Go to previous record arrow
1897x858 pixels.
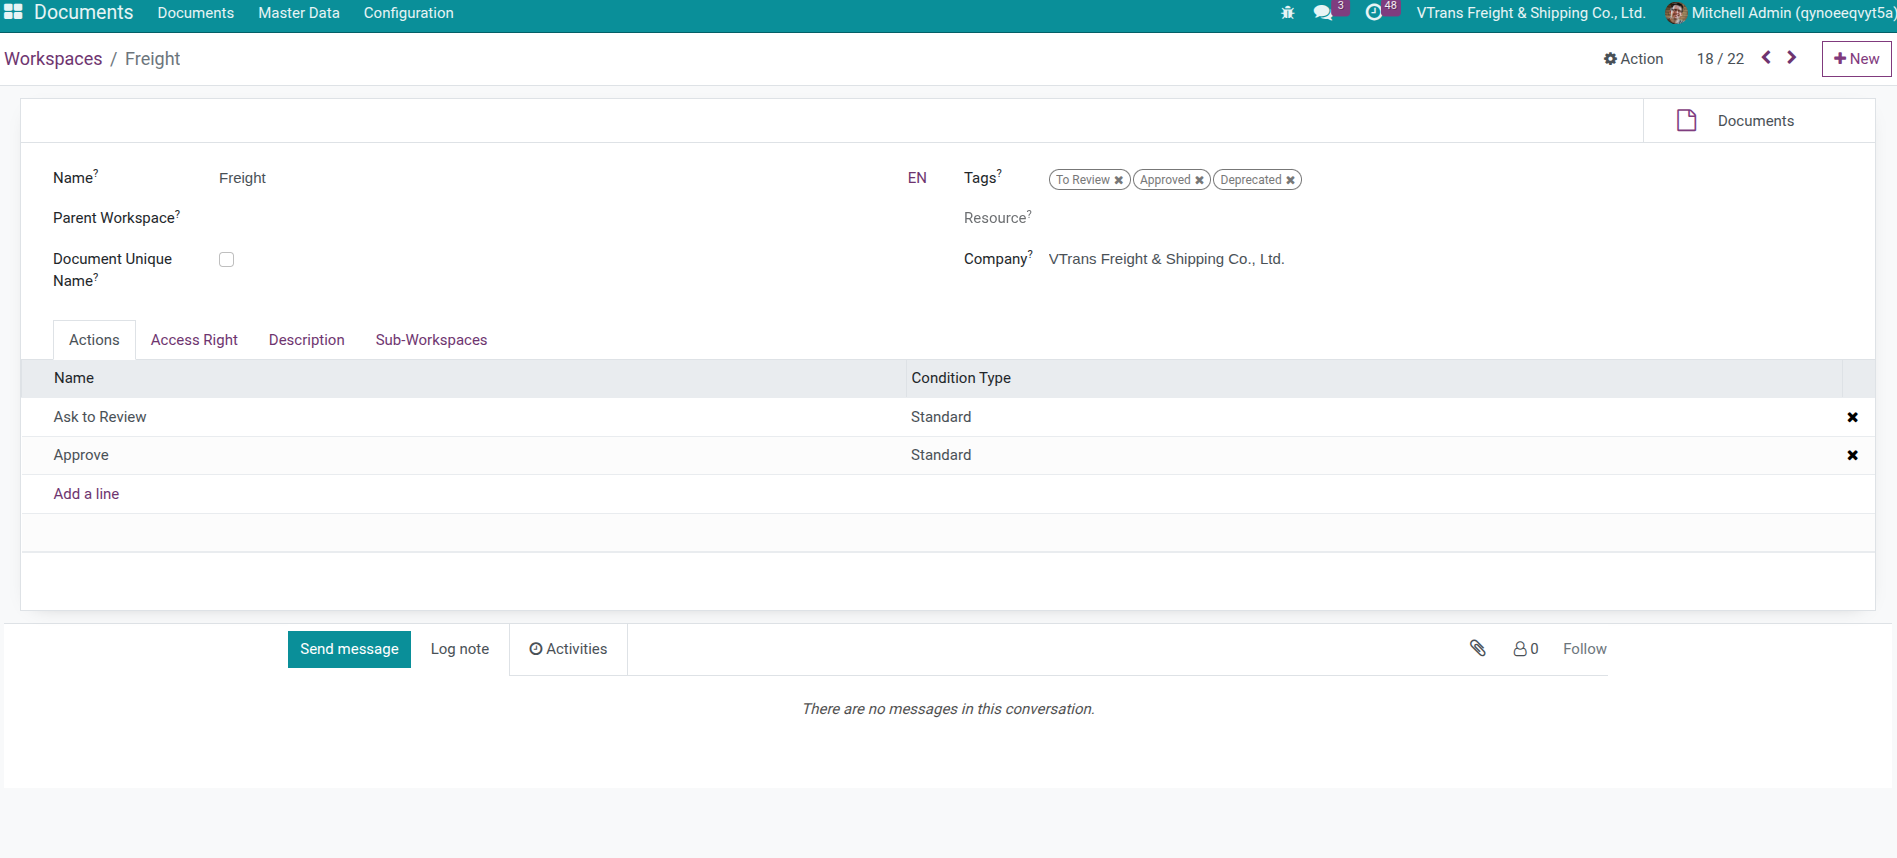click(x=1766, y=58)
